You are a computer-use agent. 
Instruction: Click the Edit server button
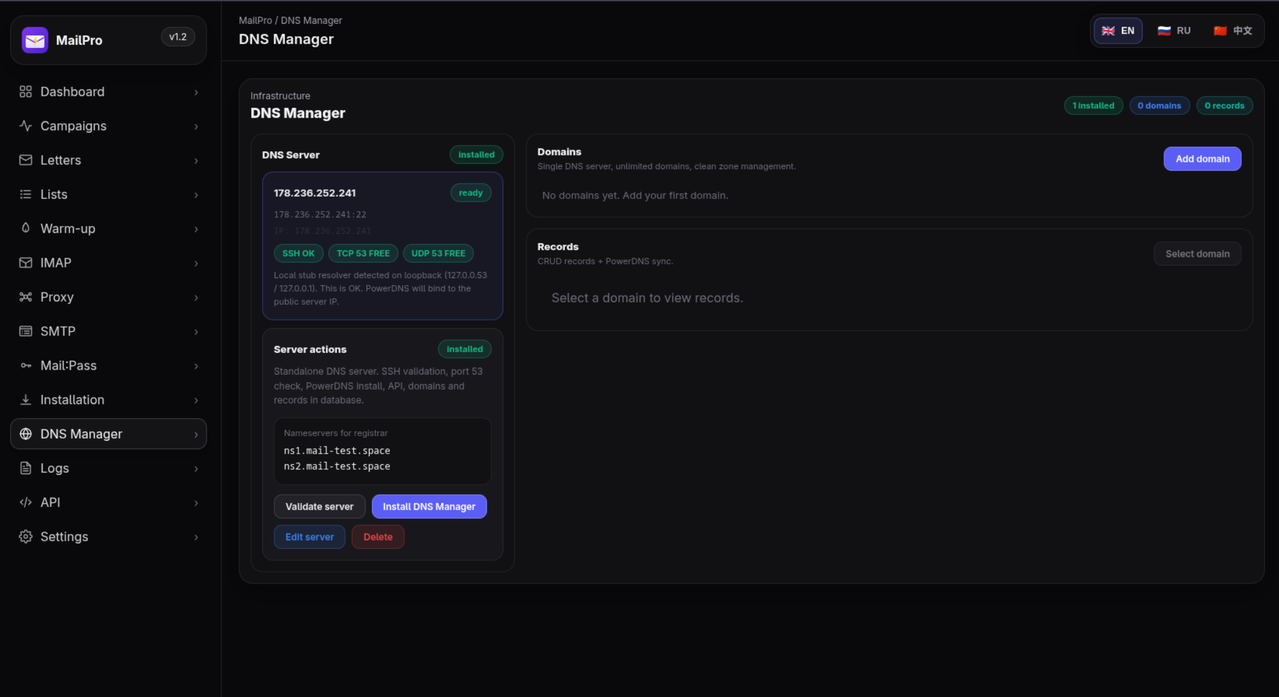click(309, 537)
